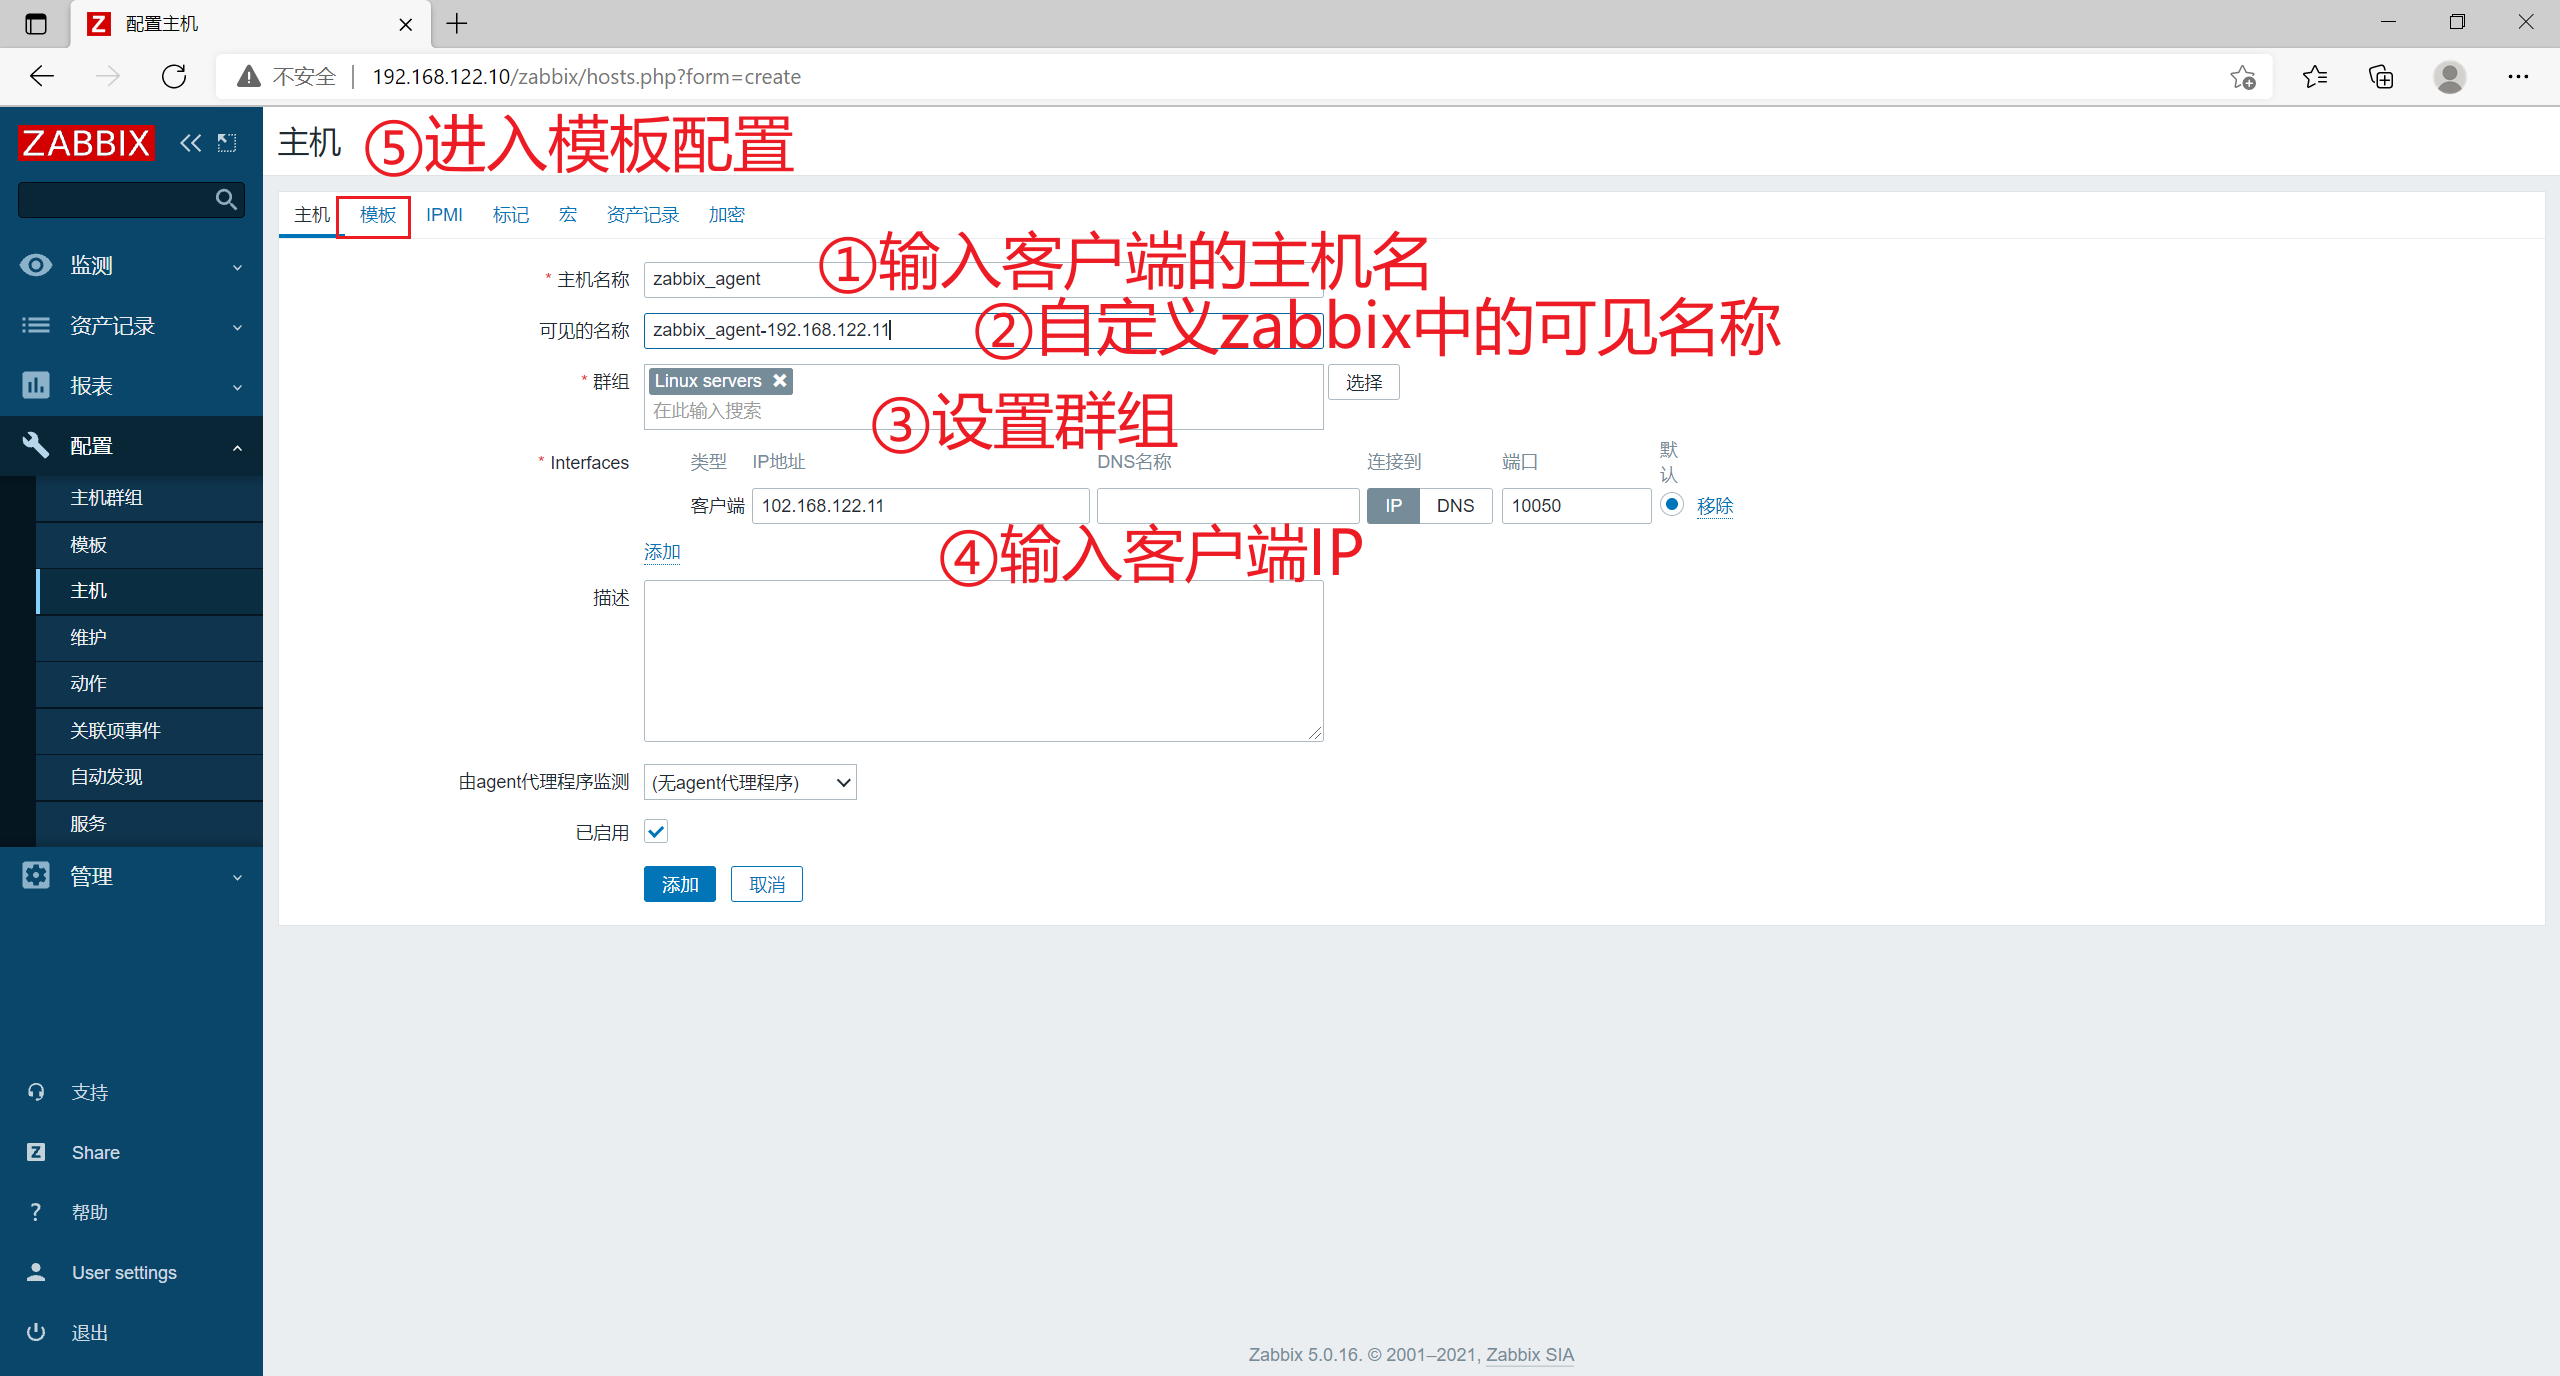
Task: Switch to the 加密 tab
Action: (726, 215)
